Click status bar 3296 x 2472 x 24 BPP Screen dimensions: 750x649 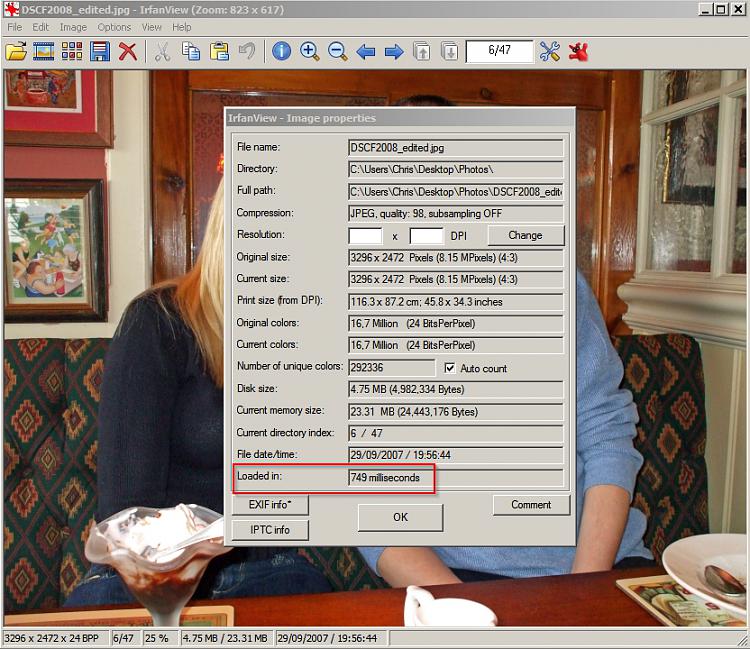pyautogui.click(x=55, y=638)
